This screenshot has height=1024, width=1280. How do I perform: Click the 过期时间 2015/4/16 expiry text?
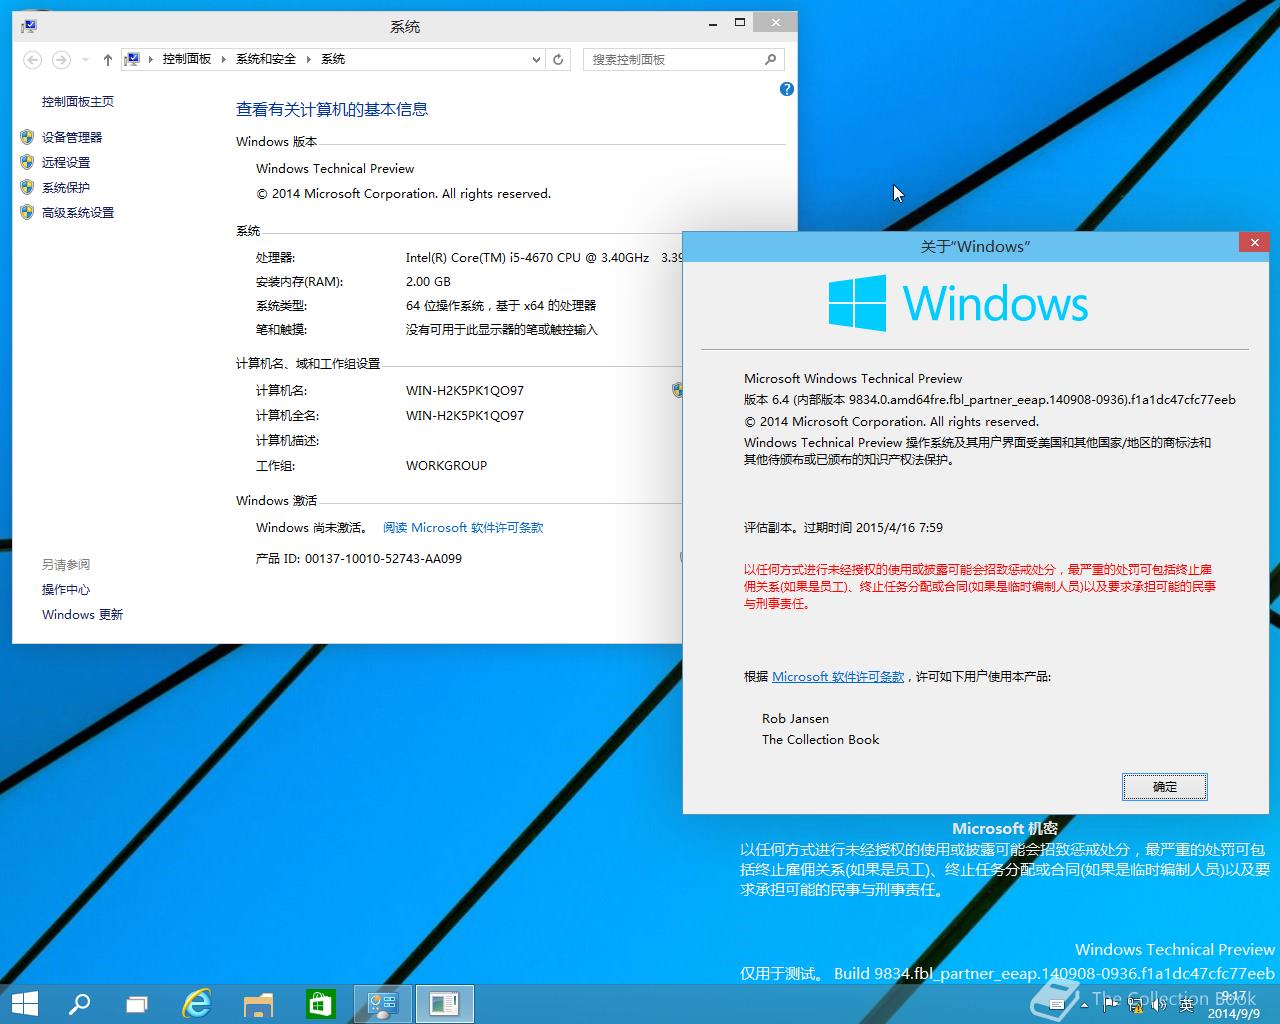click(x=873, y=528)
